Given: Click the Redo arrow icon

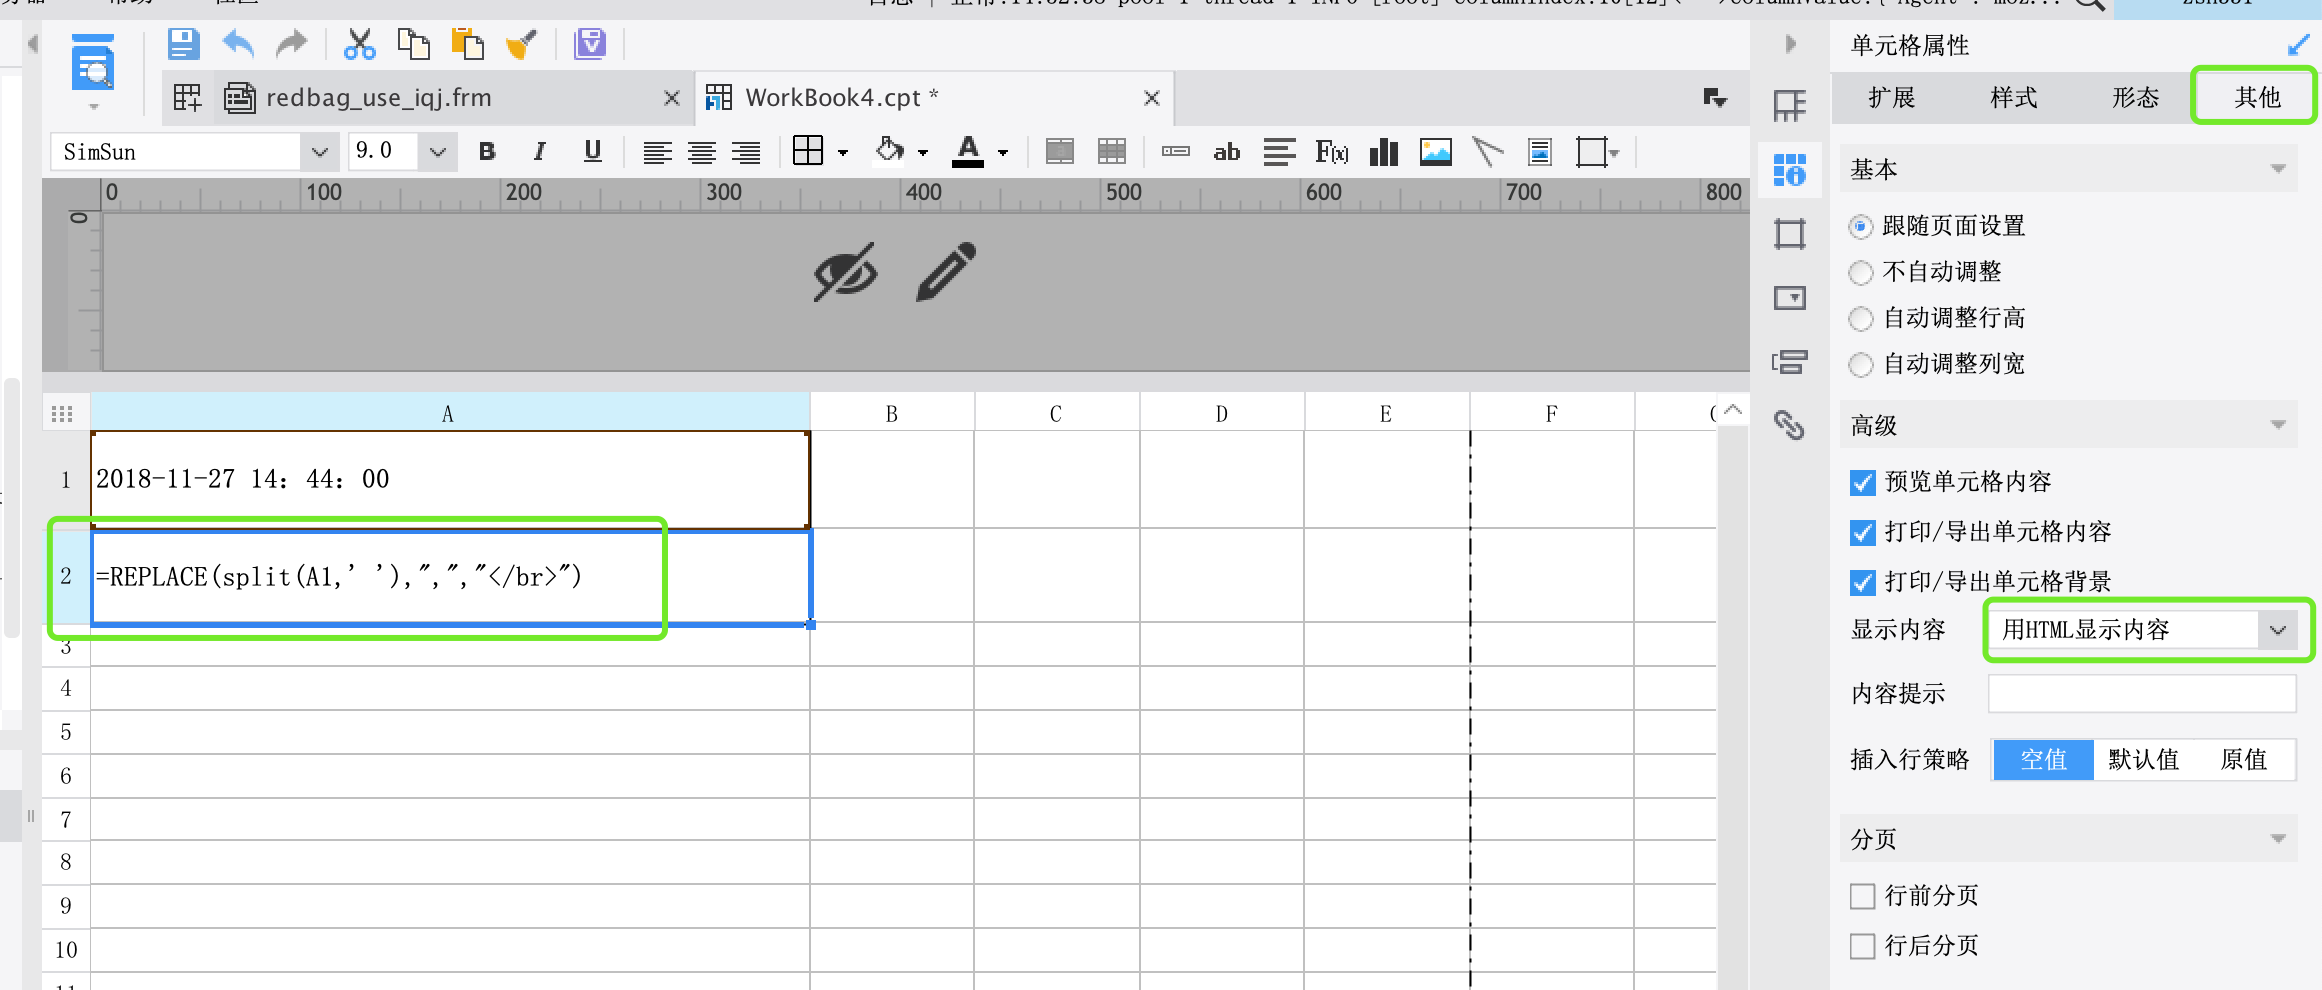Looking at the screenshot, I should [x=291, y=44].
